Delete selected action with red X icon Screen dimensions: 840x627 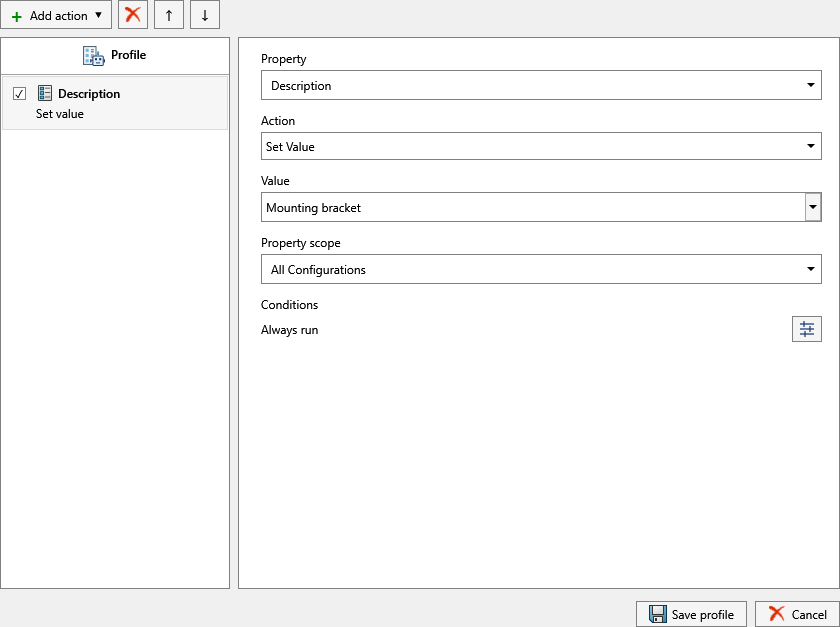132,15
